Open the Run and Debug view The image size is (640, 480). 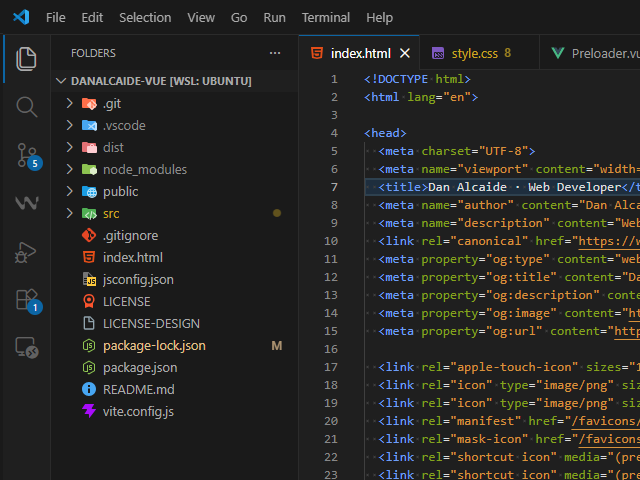click(x=25, y=253)
